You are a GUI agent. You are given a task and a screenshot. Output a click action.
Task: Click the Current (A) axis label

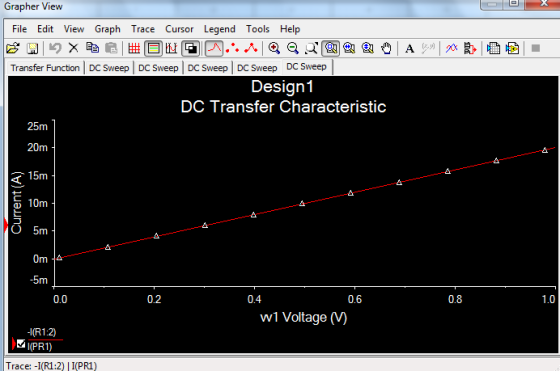click(x=16, y=203)
